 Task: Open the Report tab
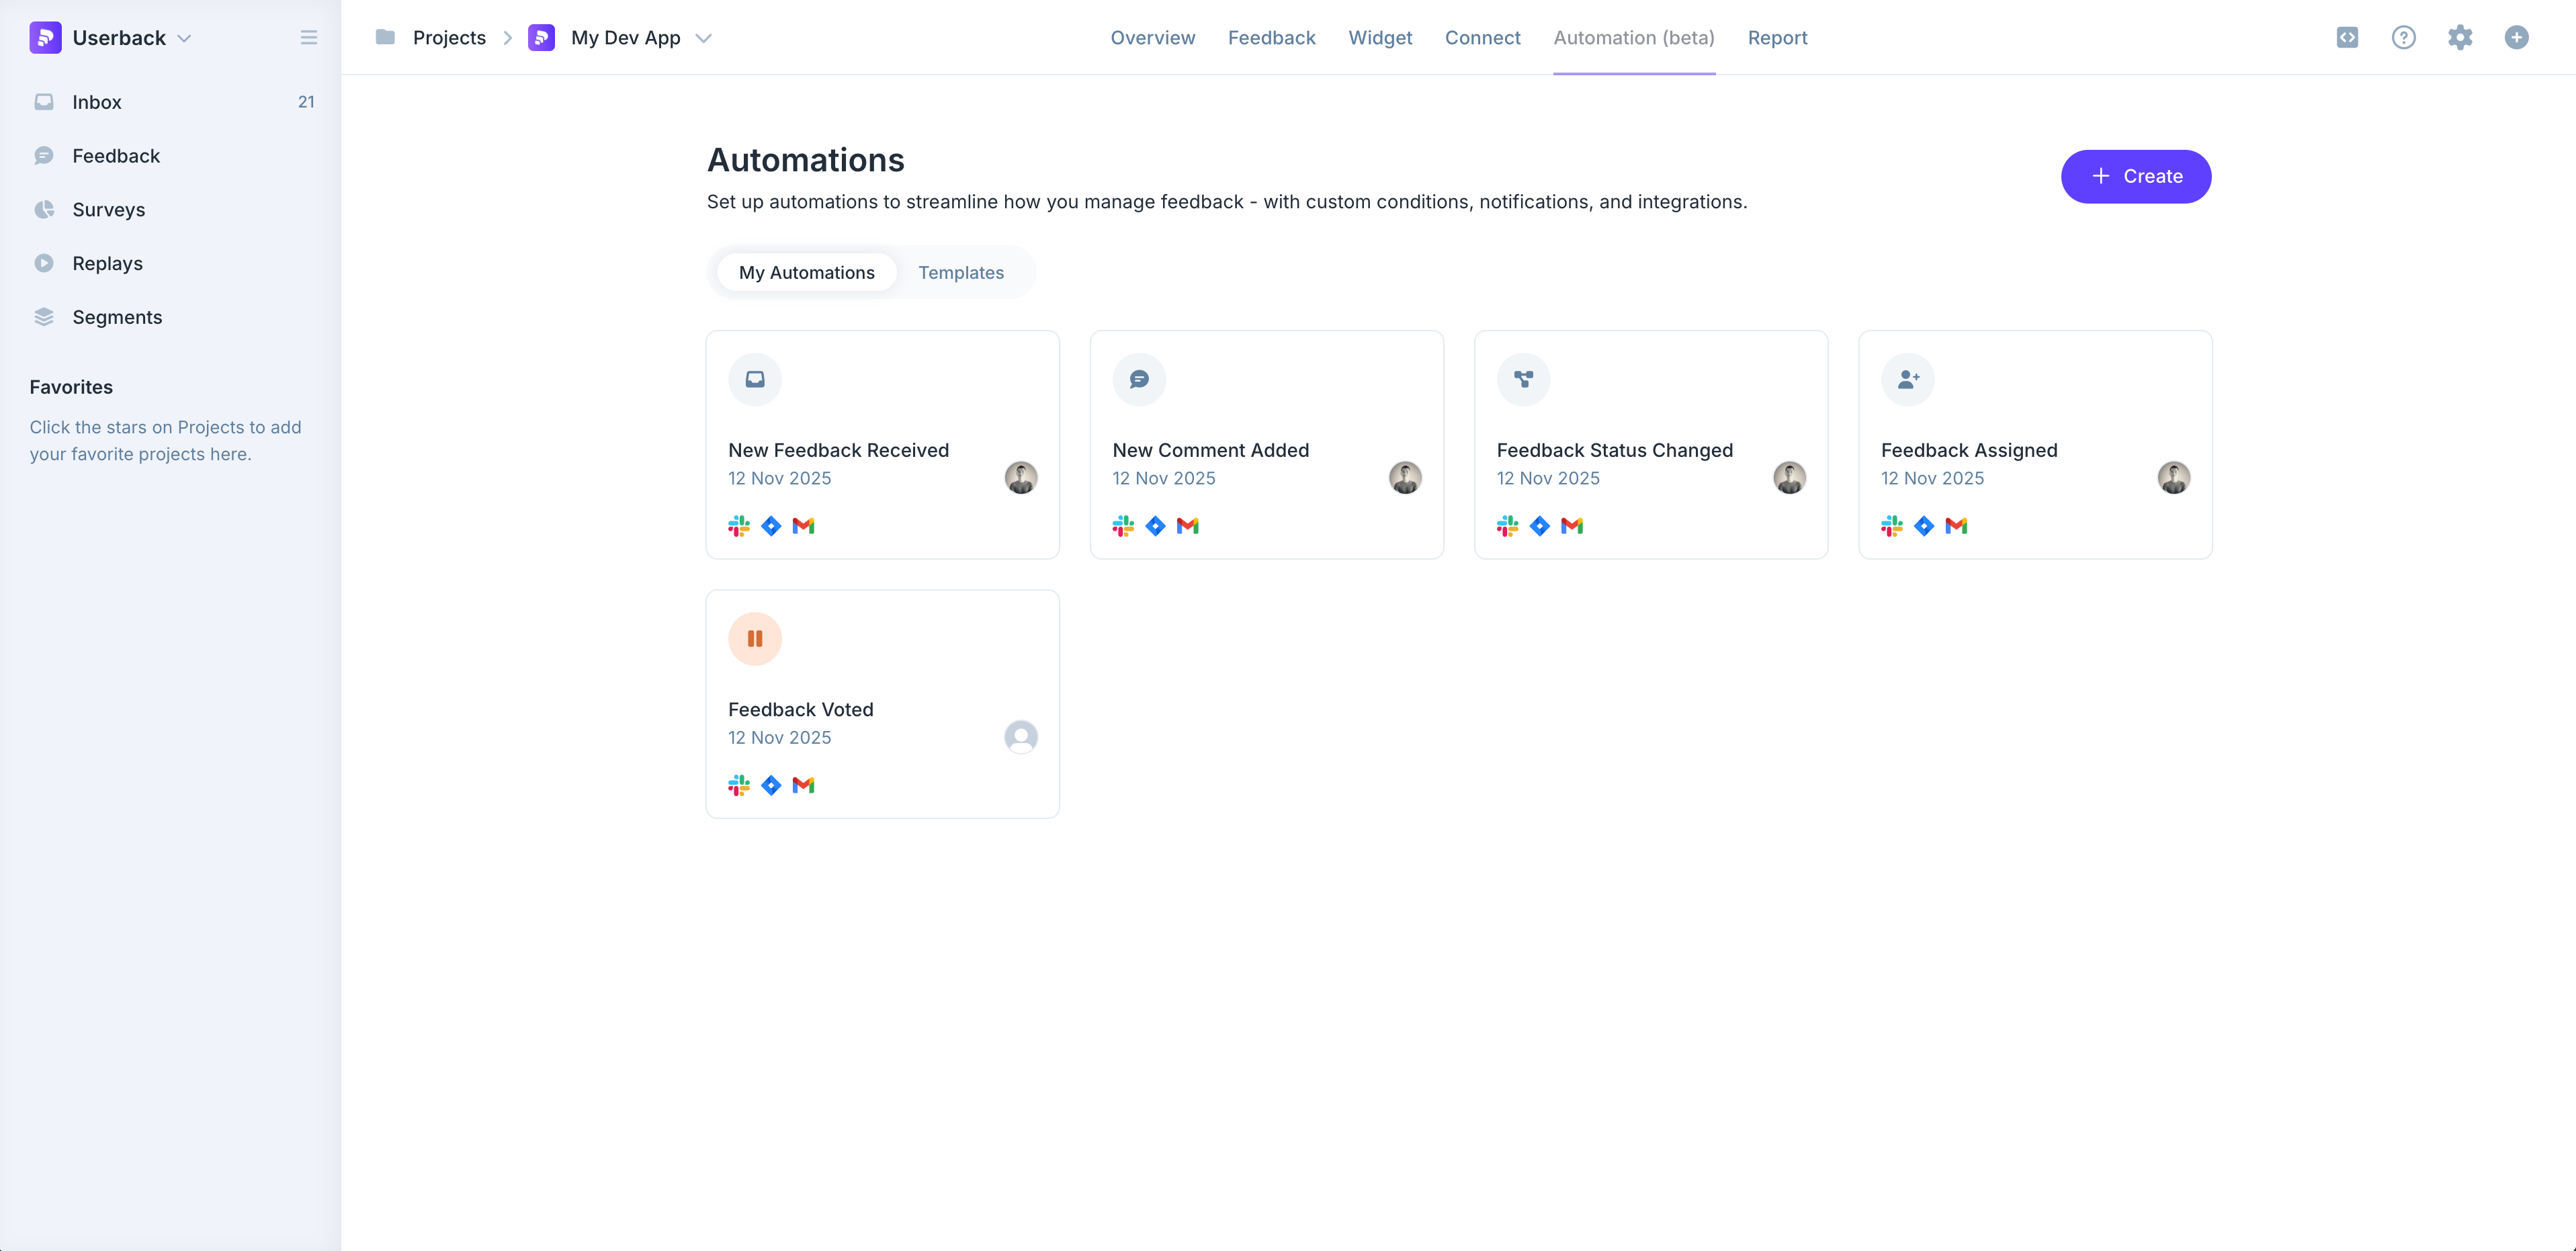point(1777,38)
